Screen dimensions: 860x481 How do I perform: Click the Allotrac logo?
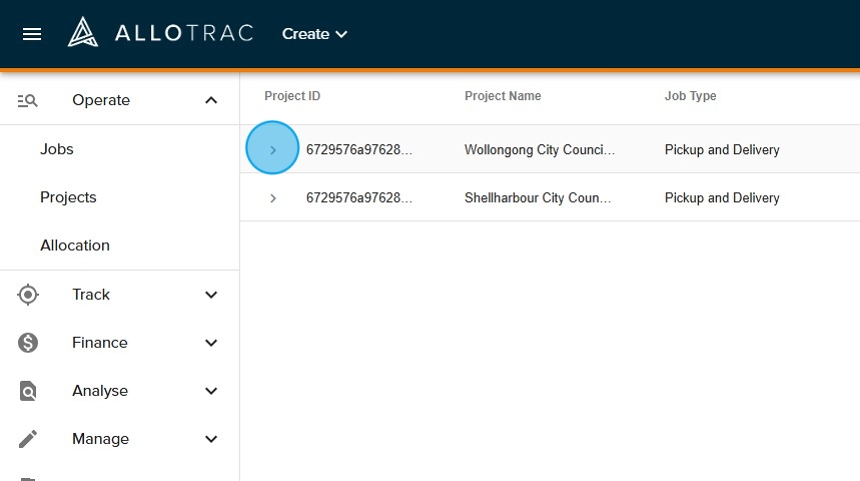[x=160, y=33]
